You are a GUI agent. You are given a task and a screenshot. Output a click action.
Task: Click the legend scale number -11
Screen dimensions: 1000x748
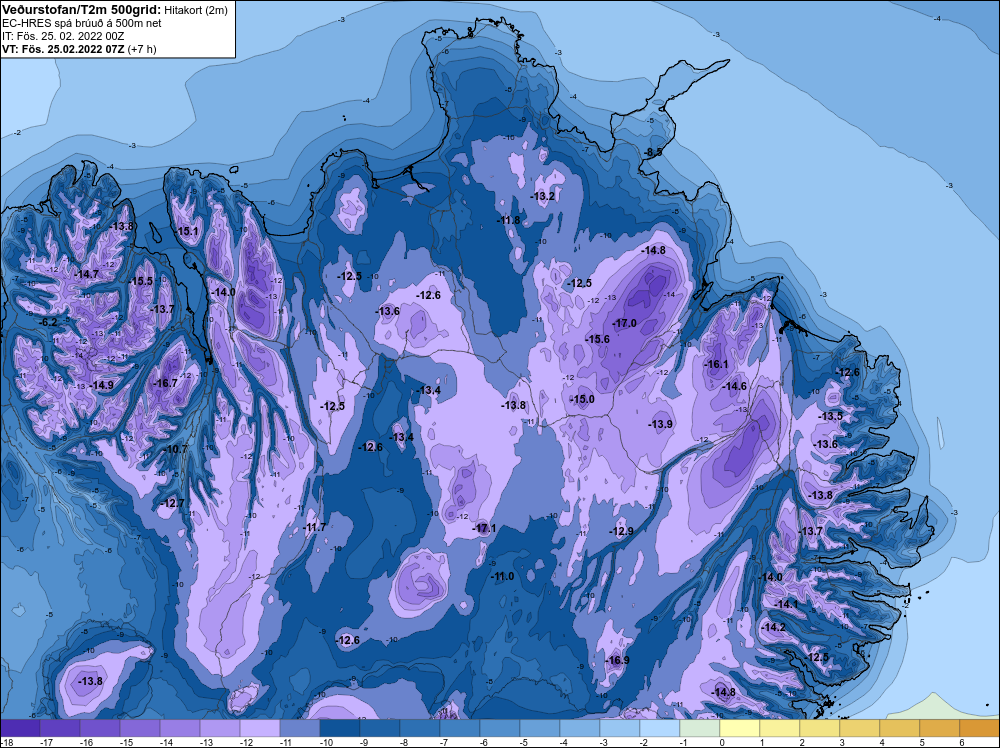click(286, 742)
